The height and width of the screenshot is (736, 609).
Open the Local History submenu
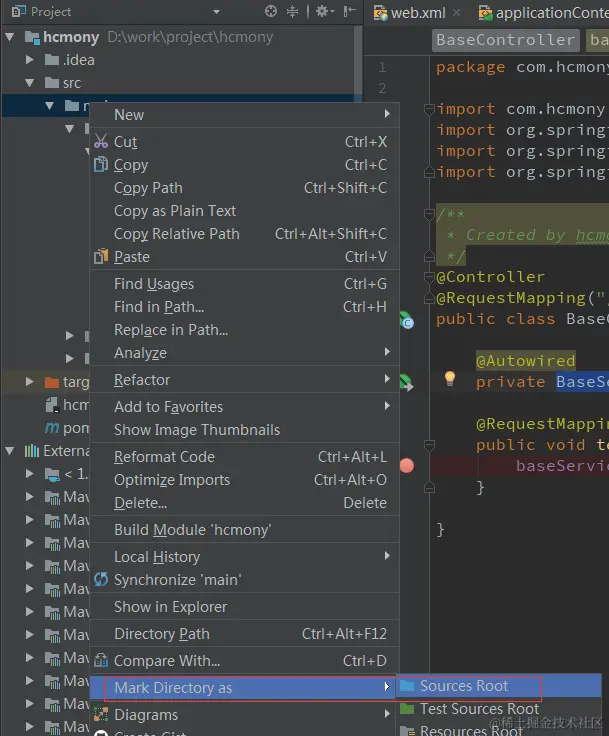245,557
